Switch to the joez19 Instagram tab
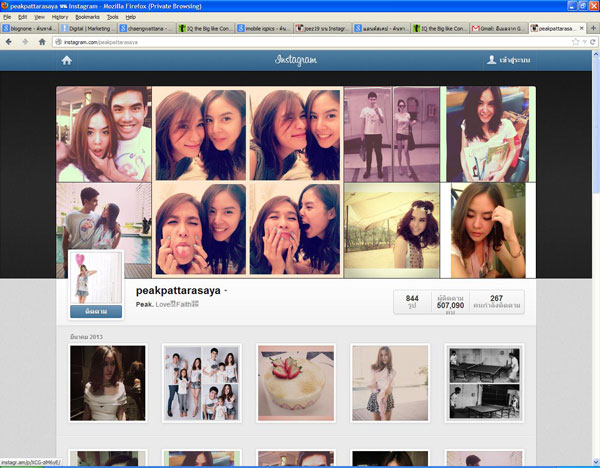This screenshot has width=600, height=468. (x=323, y=28)
